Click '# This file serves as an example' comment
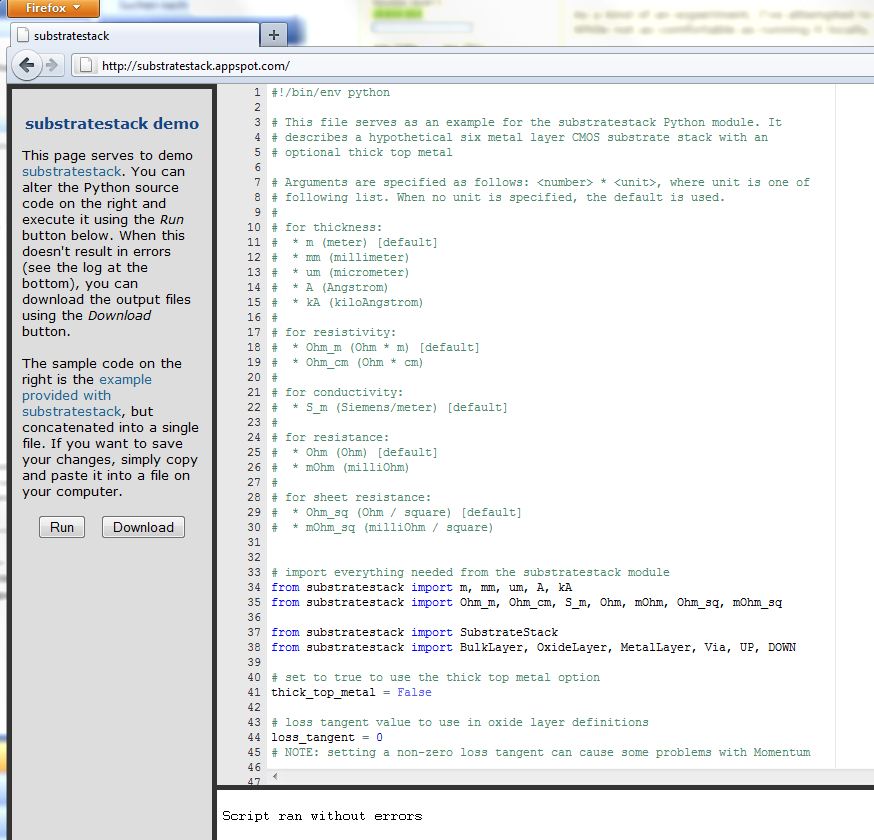The image size is (874, 840). tap(527, 123)
